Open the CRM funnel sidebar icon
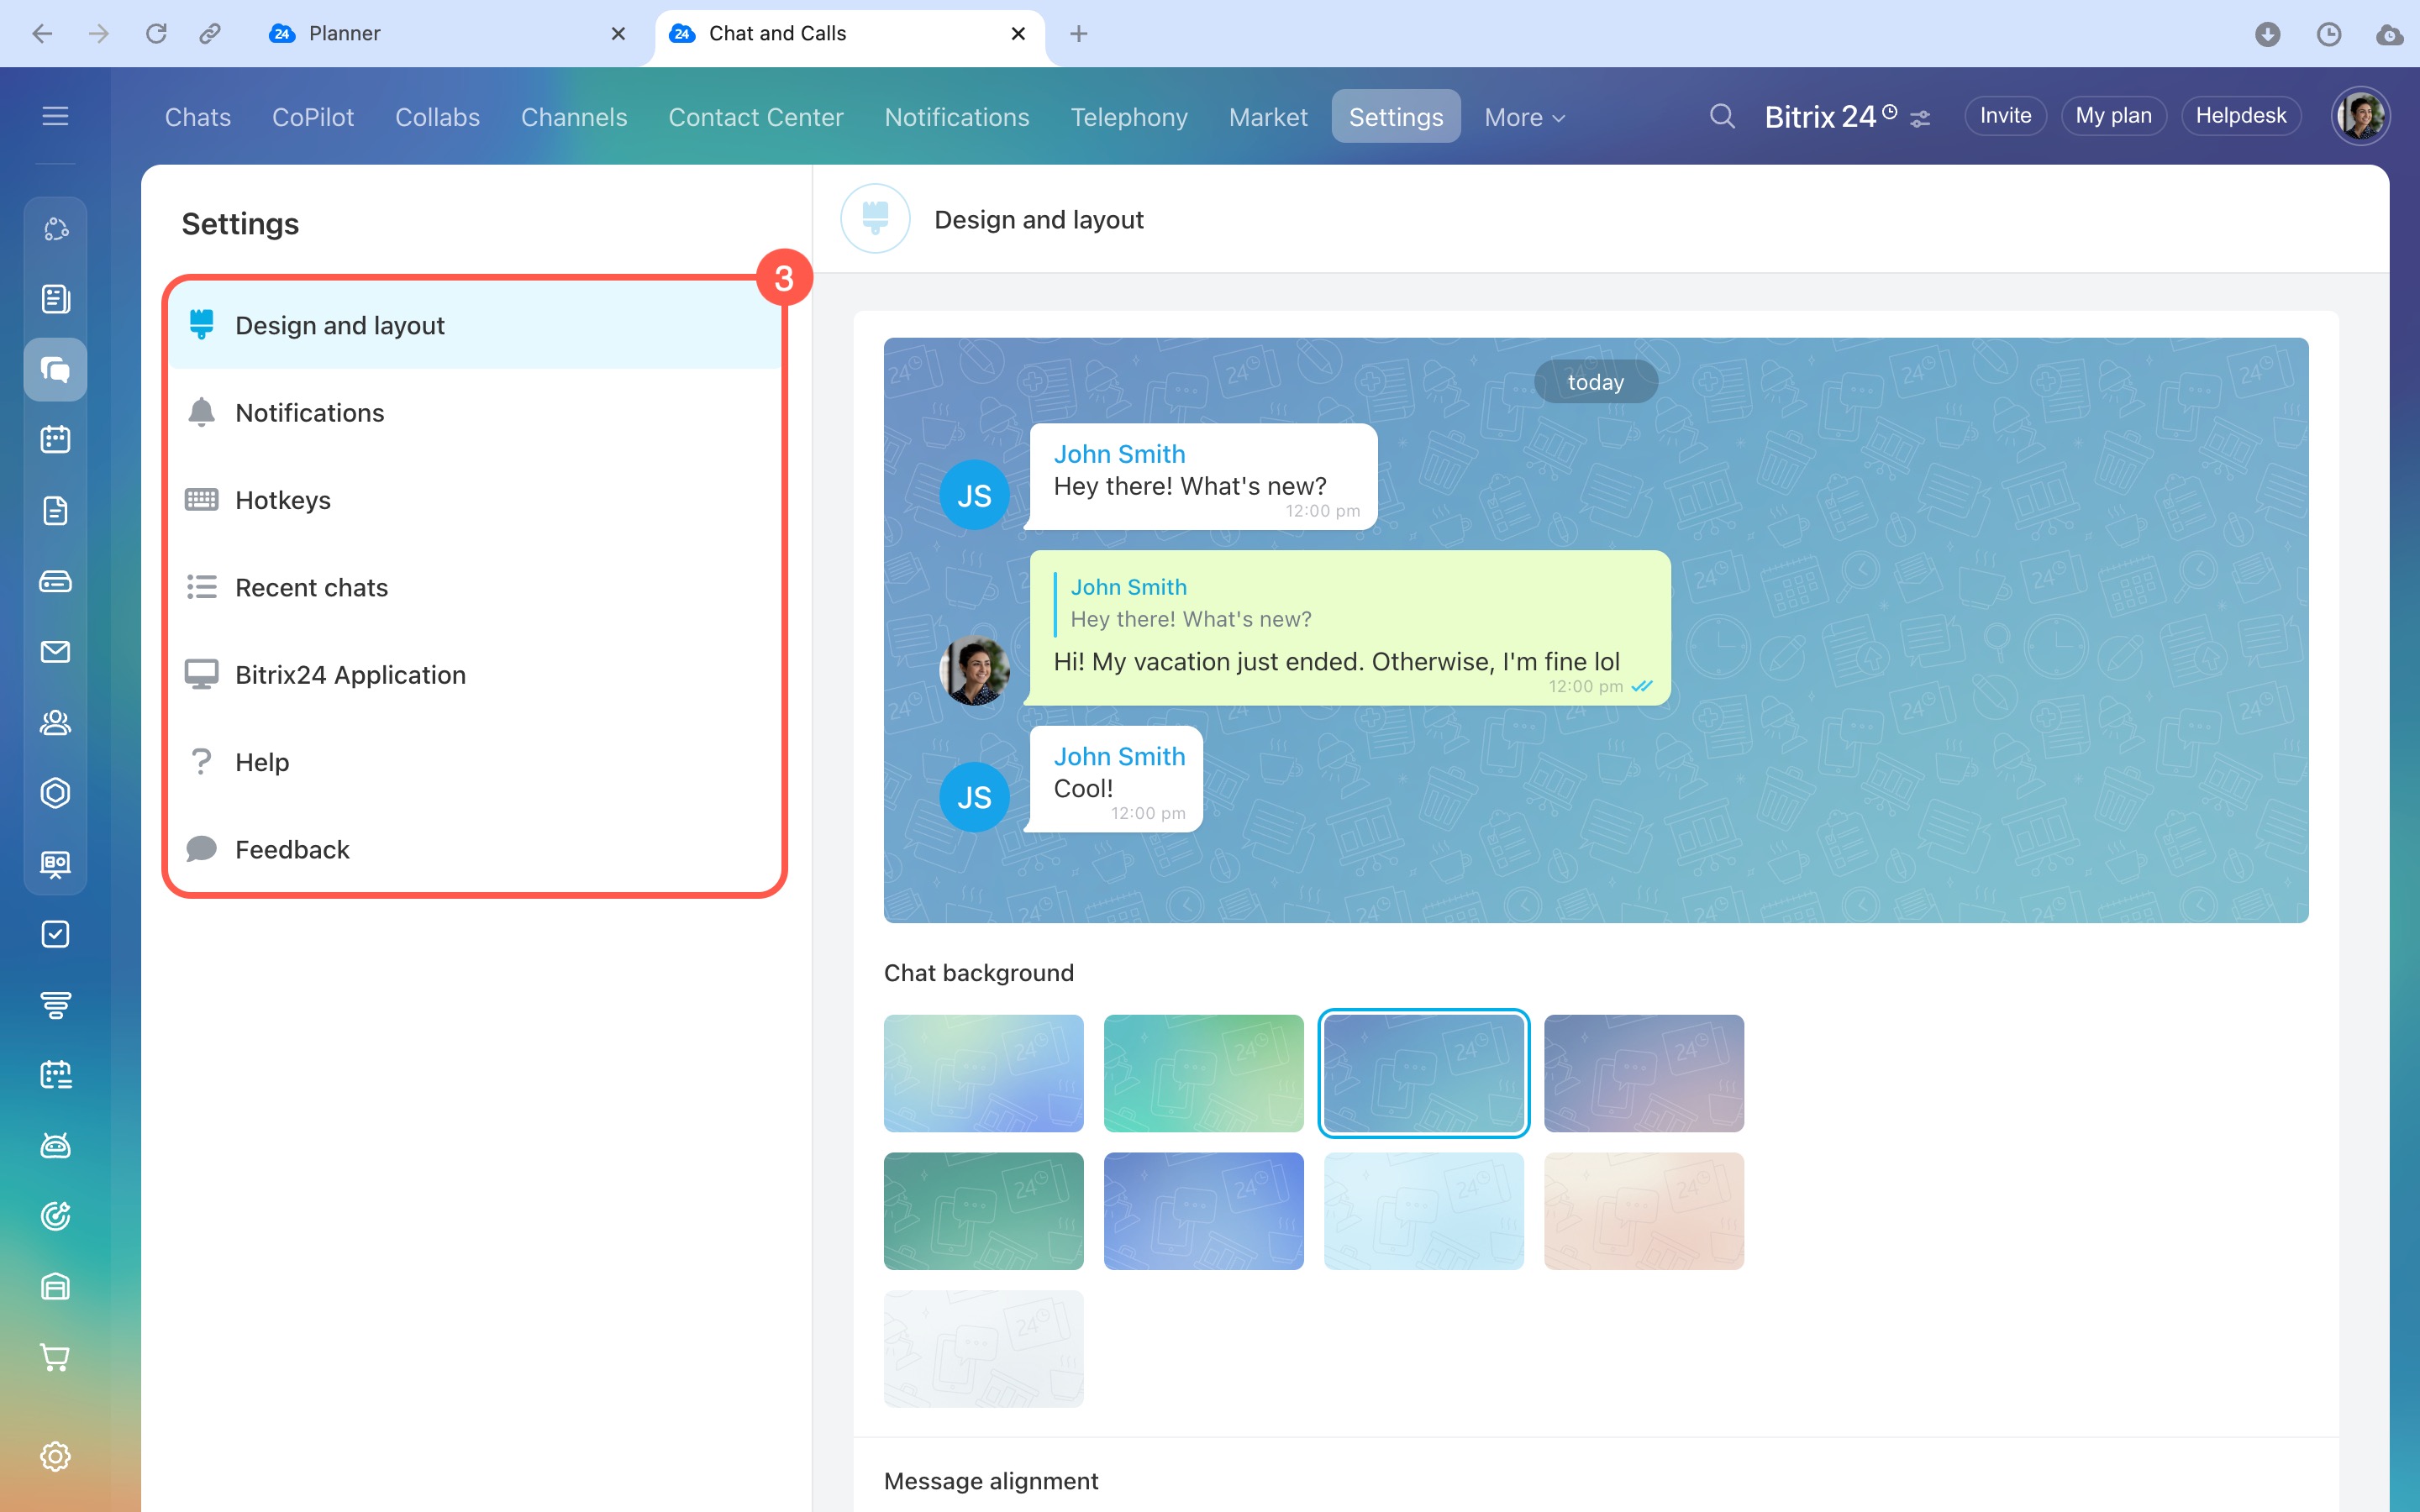Image resolution: width=2420 pixels, height=1512 pixels. tap(55, 1004)
